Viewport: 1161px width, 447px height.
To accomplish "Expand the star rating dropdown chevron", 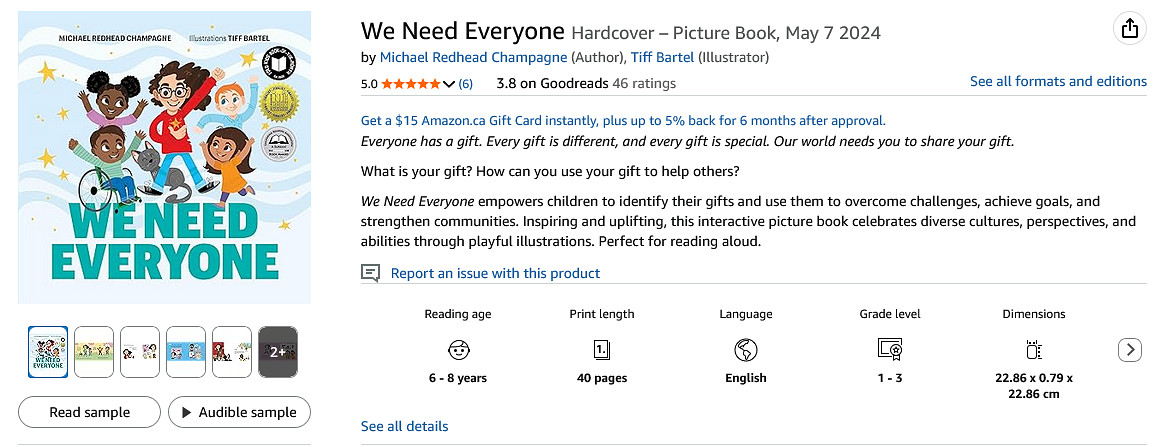I will click(x=449, y=84).
